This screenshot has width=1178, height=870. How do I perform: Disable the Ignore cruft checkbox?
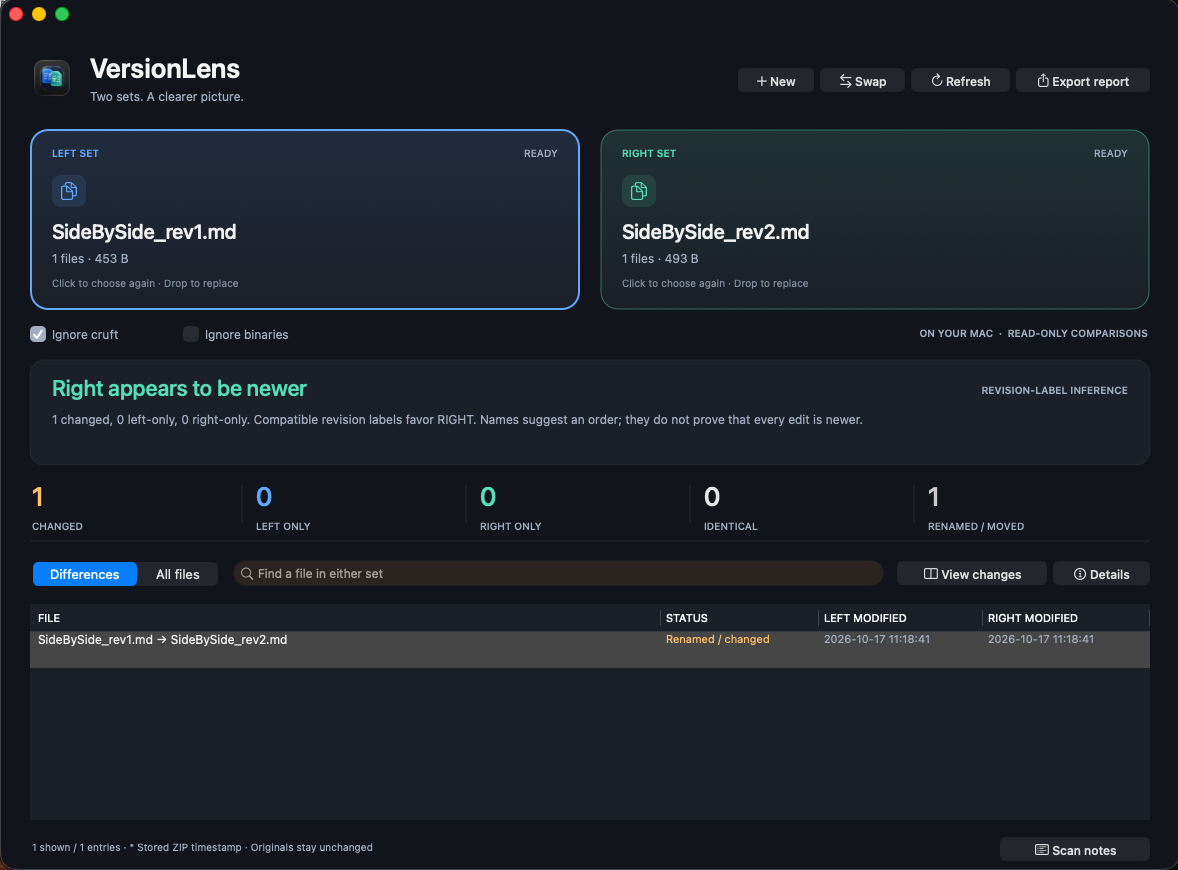[x=38, y=334]
